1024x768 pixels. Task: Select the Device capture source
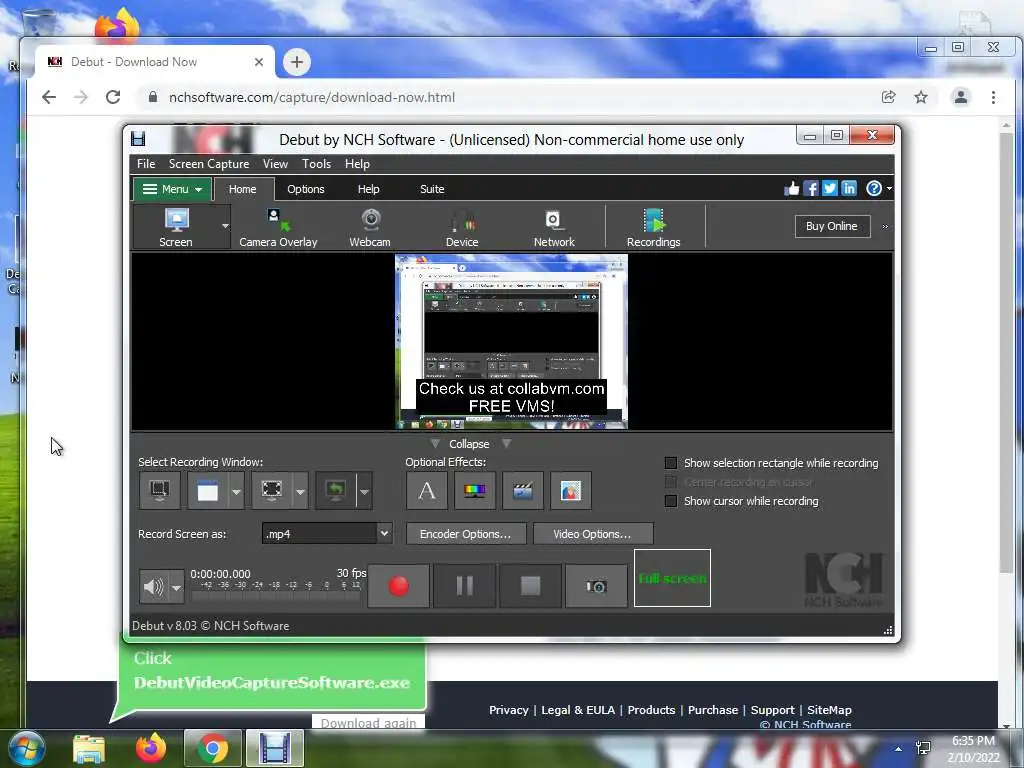point(462,227)
